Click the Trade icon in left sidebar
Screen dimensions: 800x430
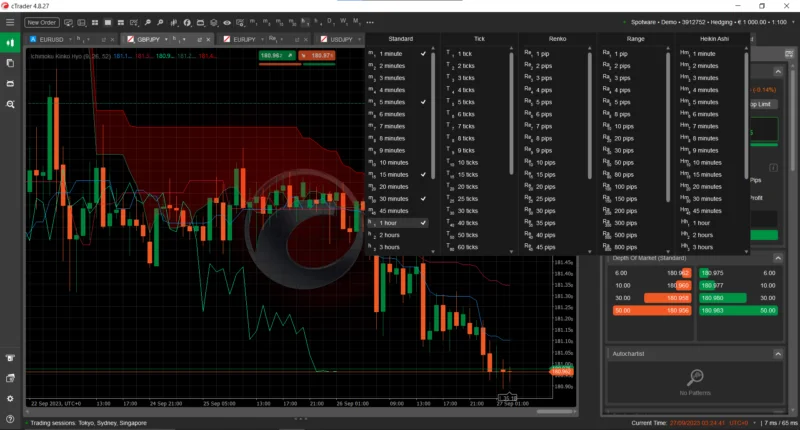(x=10, y=42)
